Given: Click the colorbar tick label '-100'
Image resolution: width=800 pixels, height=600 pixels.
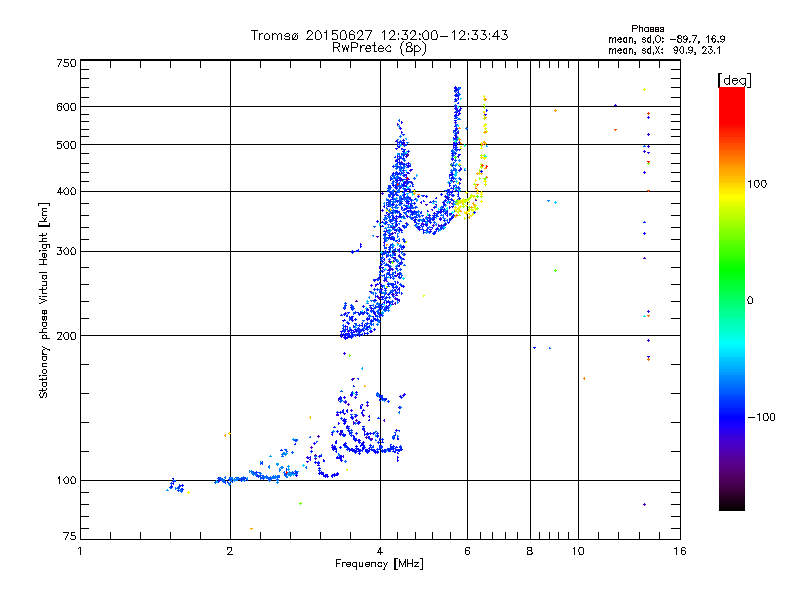Looking at the screenshot, I should (x=761, y=417).
